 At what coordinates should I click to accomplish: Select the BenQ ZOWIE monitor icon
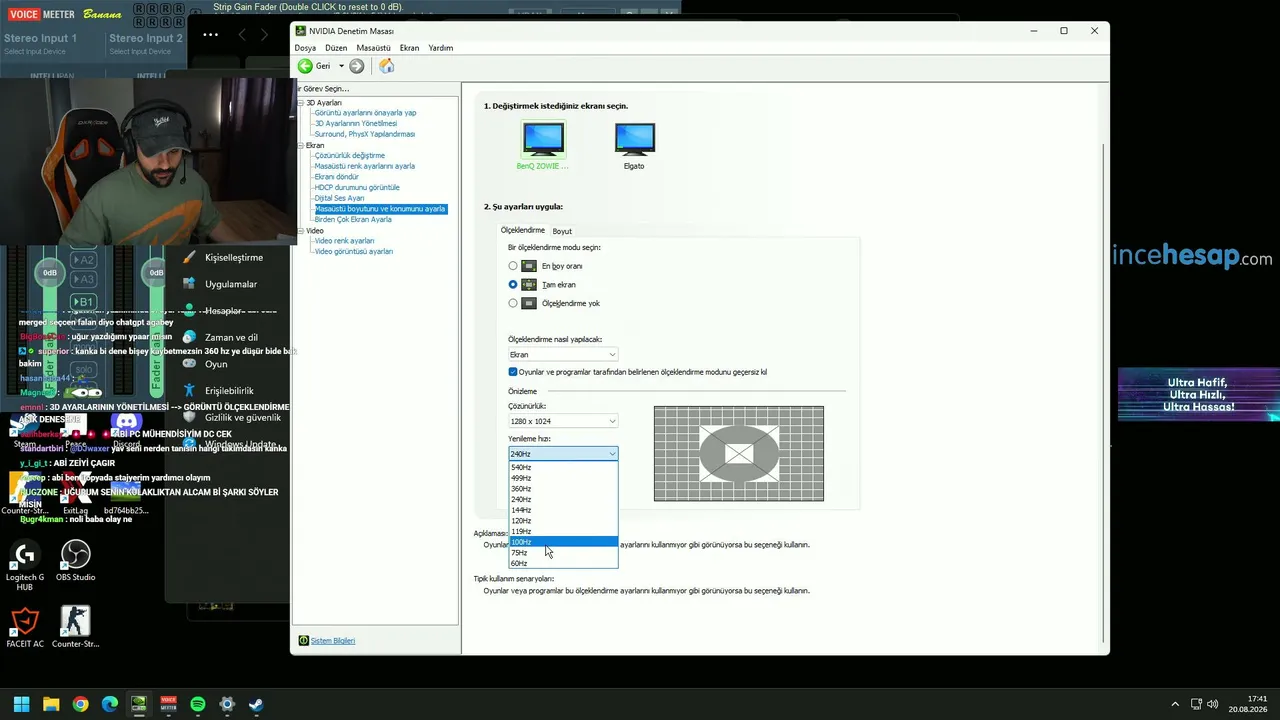coord(543,139)
